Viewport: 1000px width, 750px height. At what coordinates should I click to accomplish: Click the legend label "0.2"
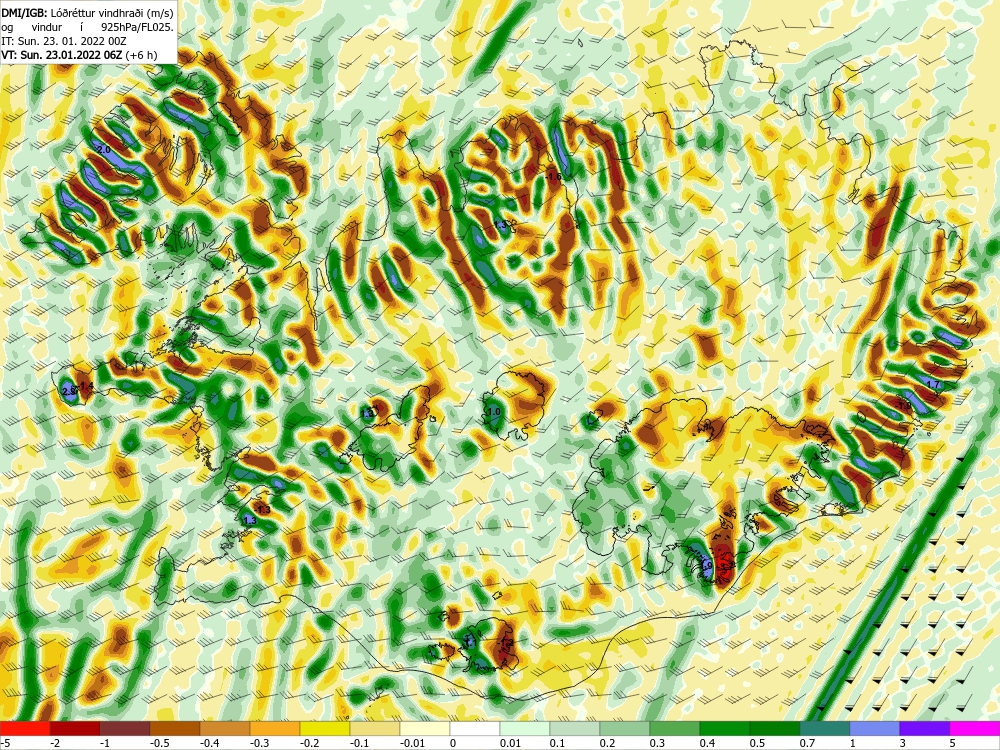click(608, 743)
